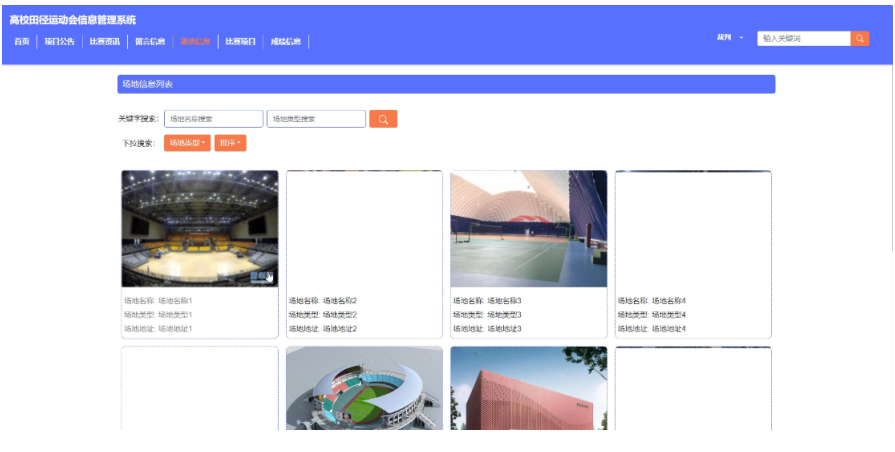The image size is (895, 452).
Task: Open the 比赛资讯 menu item
Action: pos(105,42)
